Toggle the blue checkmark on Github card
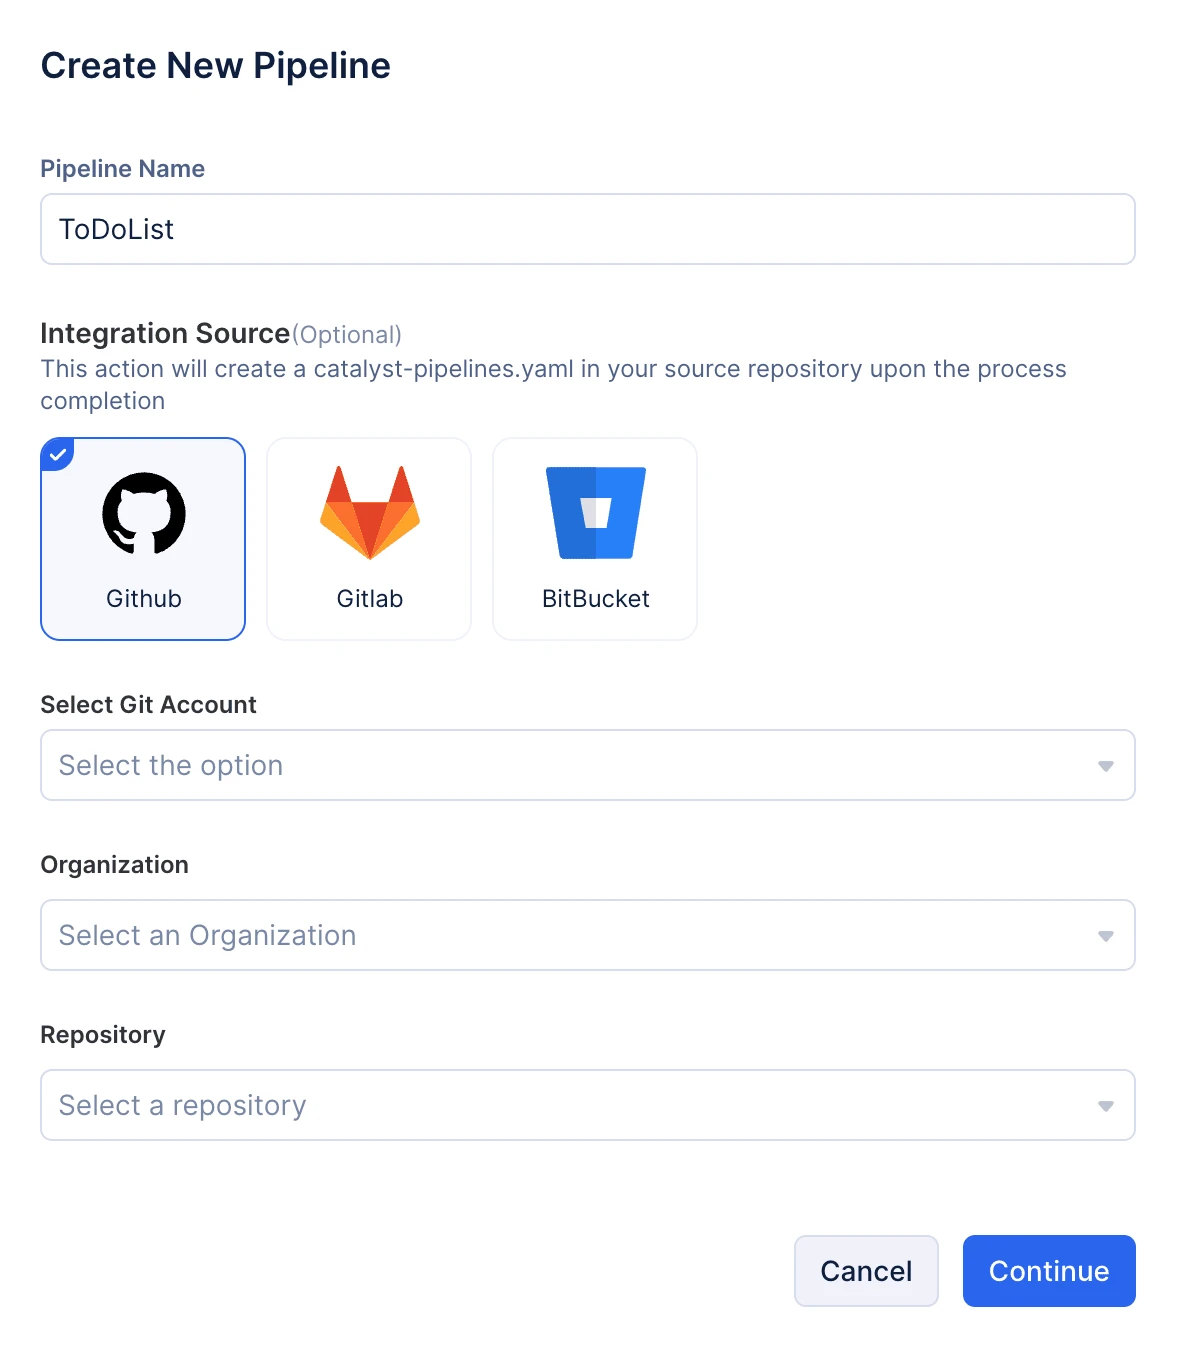The height and width of the screenshot is (1352, 1178). pos(58,455)
